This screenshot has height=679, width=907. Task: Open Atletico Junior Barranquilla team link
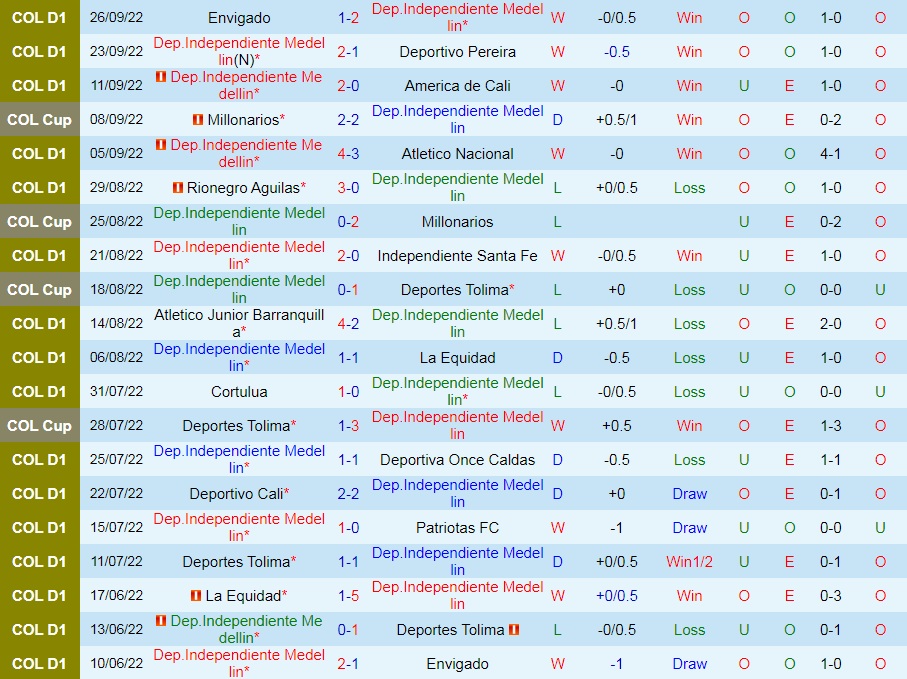pyautogui.click(x=239, y=323)
